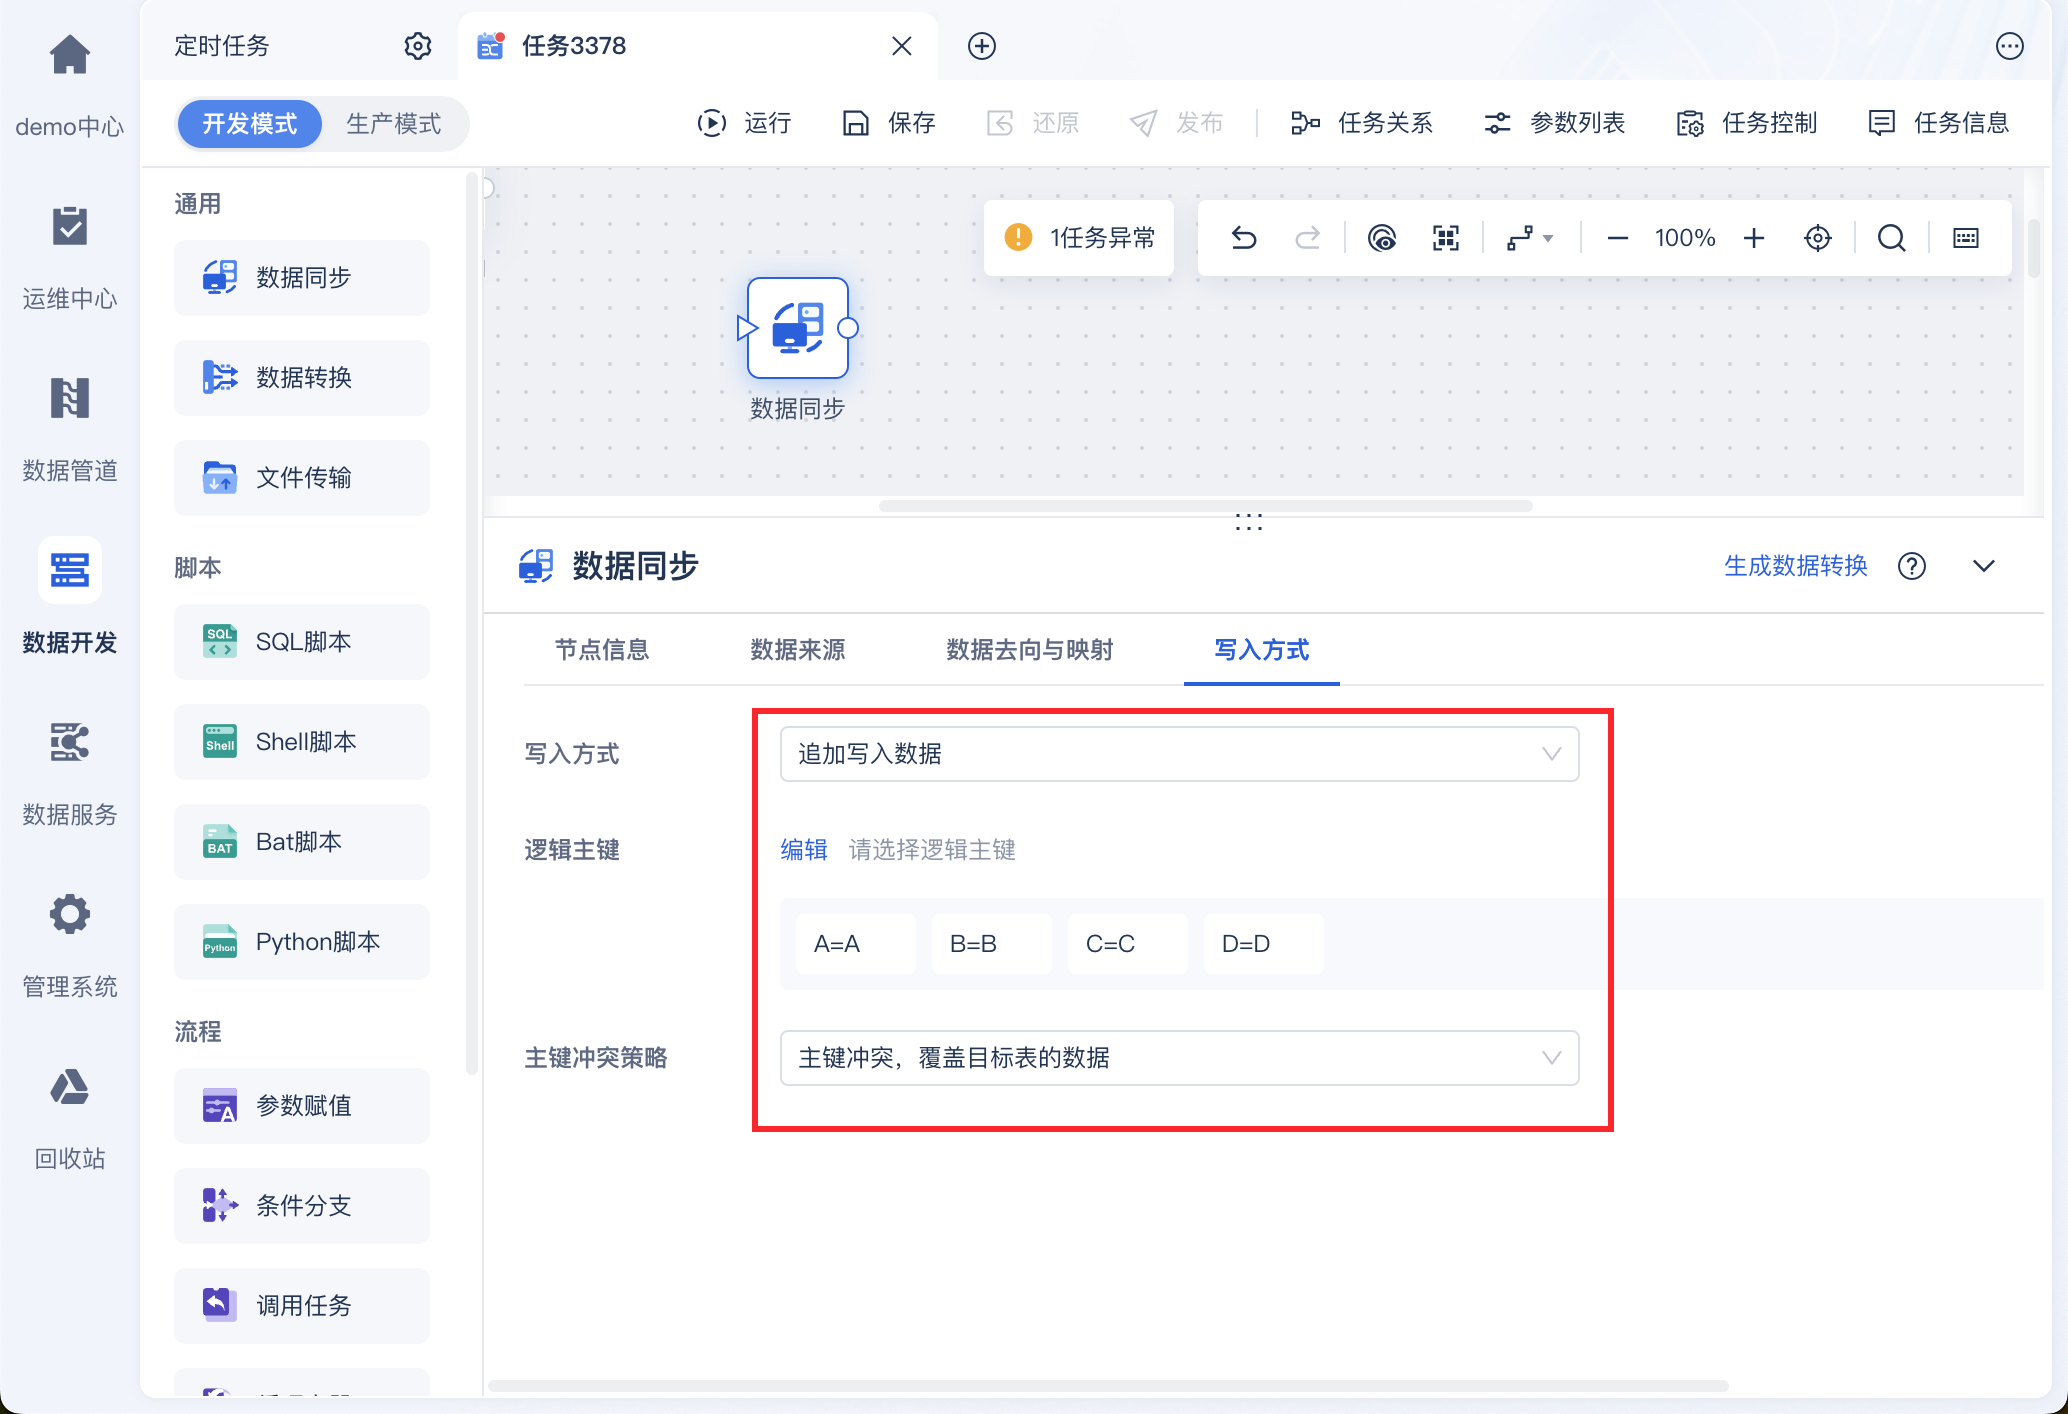Image resolution: width=2068 pixels, height=1414 pixels.
Task: Open settings gear beside 定时任务
Action: tap(417, 46)
